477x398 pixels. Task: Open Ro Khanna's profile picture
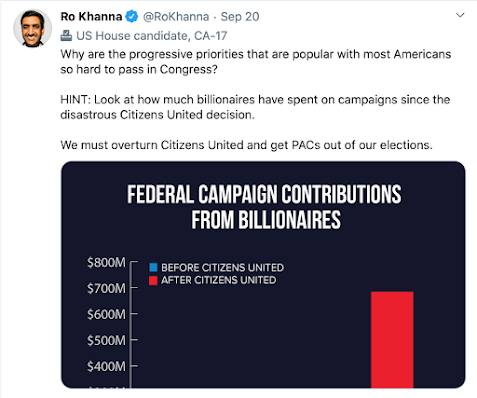click(32, 28)
